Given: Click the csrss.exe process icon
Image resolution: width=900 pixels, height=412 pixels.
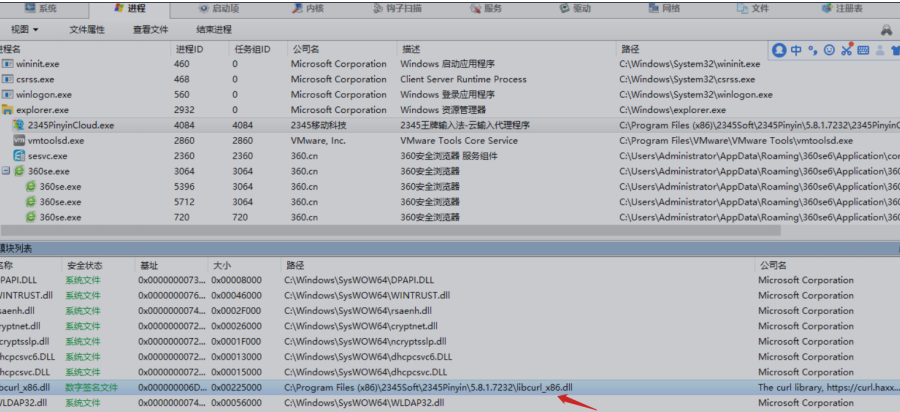Looking at the screenshot, I should (7, 79).
